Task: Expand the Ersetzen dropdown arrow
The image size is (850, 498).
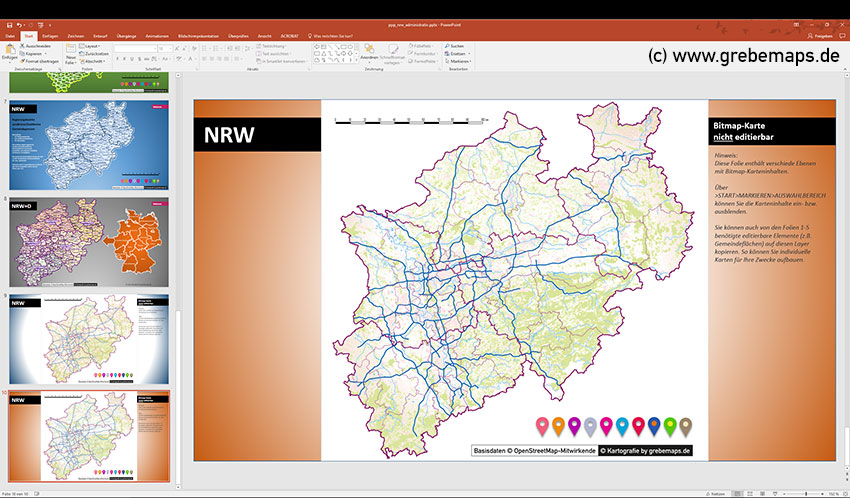Action: coord(471,54)
